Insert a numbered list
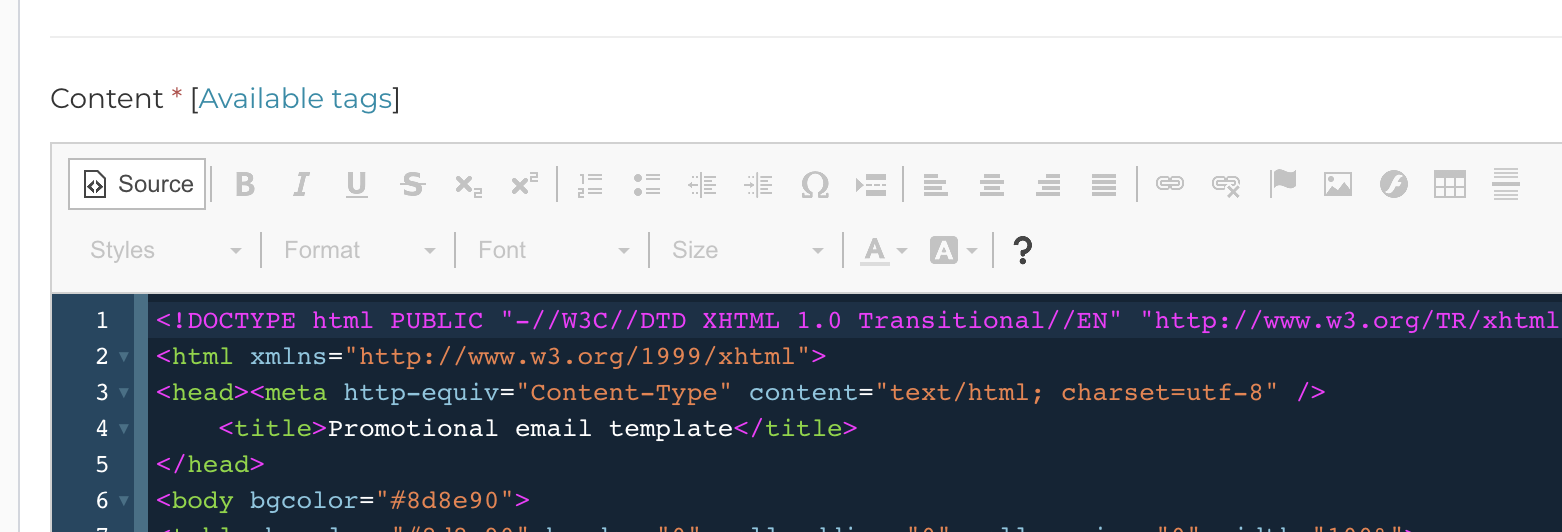Image resolution: width=1562 pixels, height=532 pixels. pos(591,184)
